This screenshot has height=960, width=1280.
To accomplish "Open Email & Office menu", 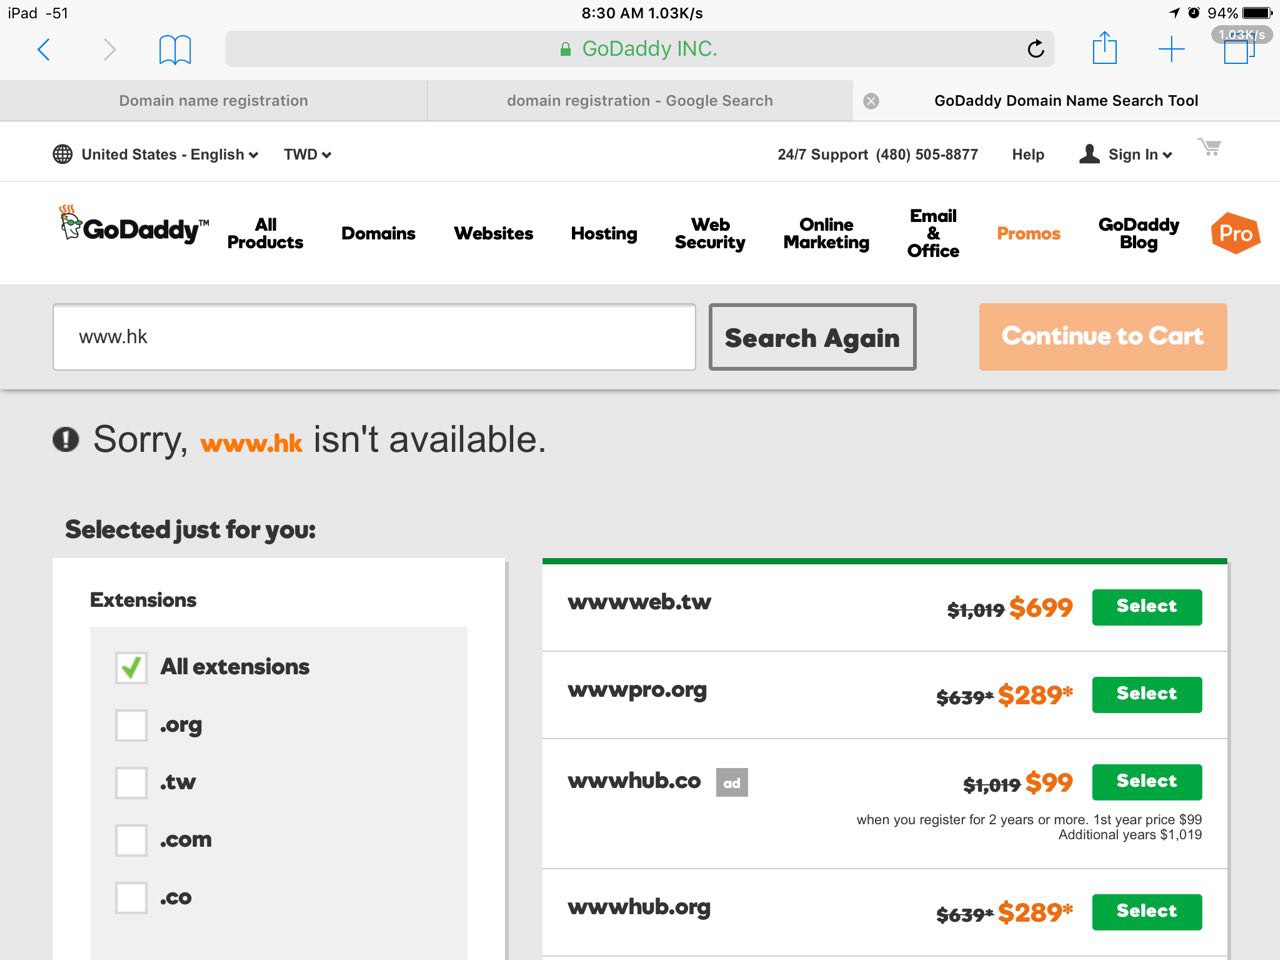I will [x=933, y=233].
